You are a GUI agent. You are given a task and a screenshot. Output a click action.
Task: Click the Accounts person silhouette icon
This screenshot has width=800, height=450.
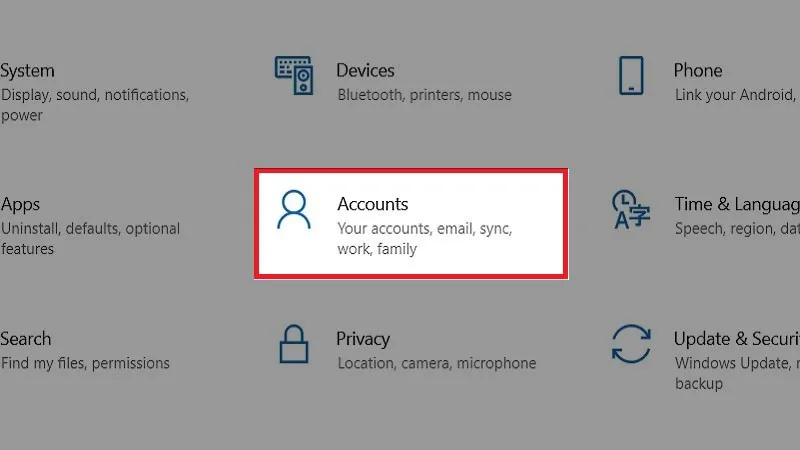[294, 211]
